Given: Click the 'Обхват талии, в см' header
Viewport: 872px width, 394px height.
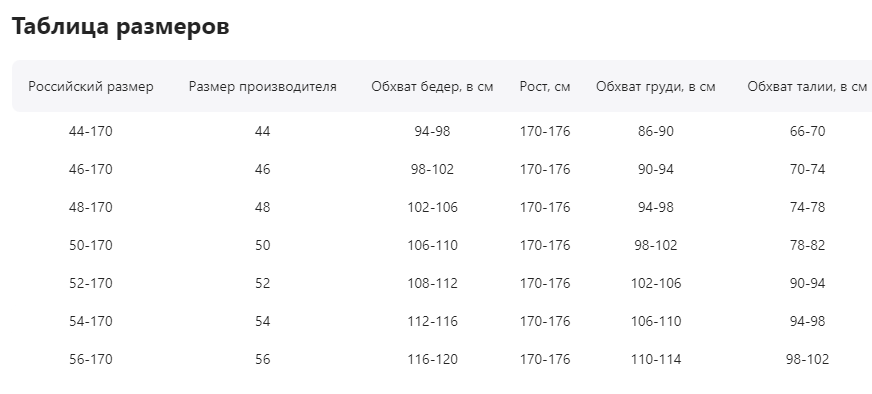Looking at the screenshot, I should click(x=807, y=87).
